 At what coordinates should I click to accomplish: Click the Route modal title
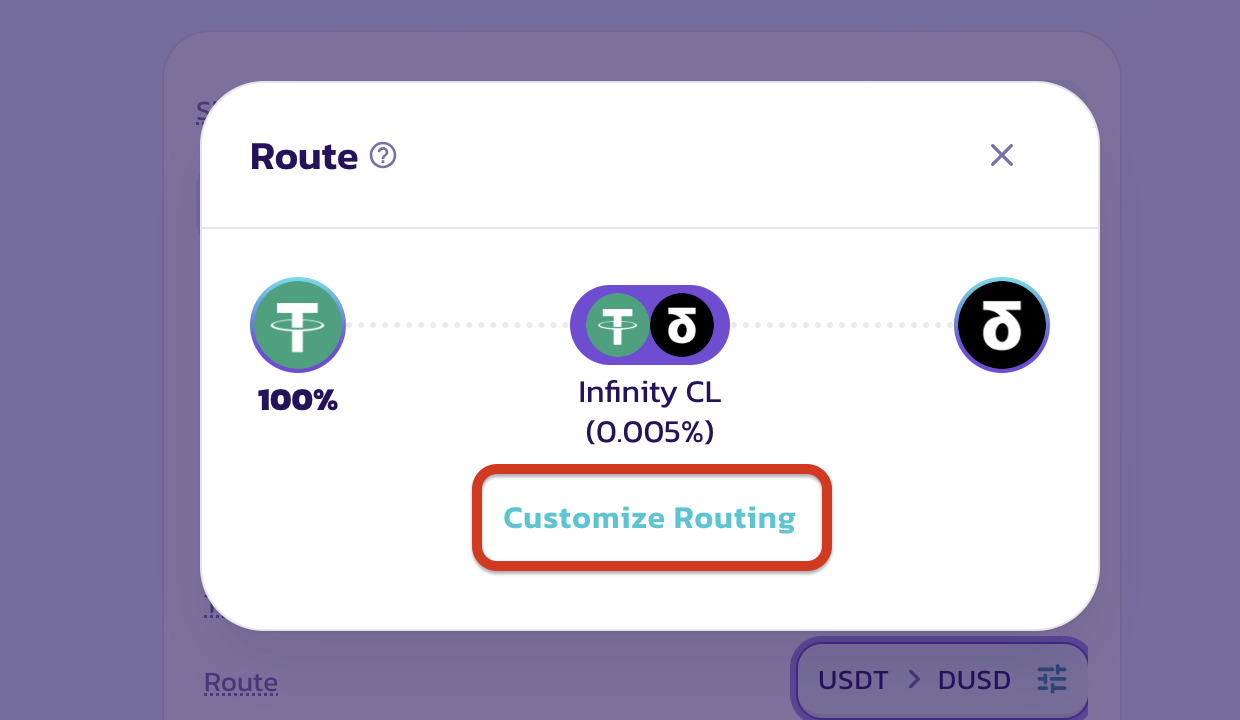(x=304, y=157)
